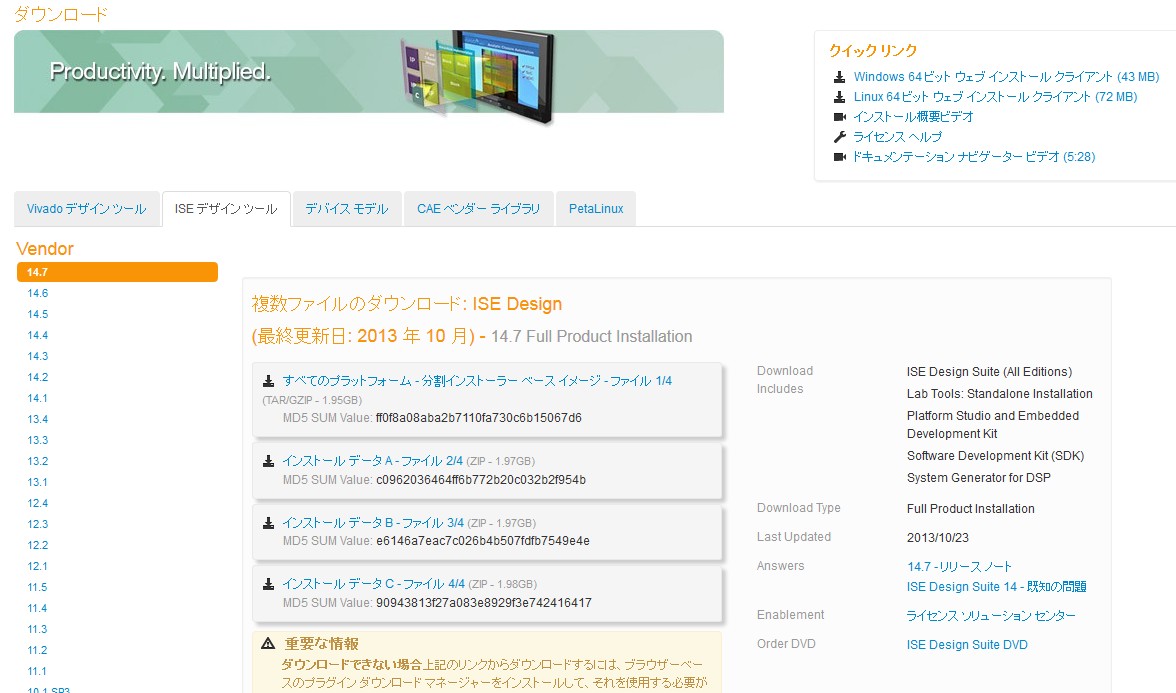Click 'Lab Tools: Standalone Installation' text
This screenshot has width=1176, height=693.
tap(1000, 394)
